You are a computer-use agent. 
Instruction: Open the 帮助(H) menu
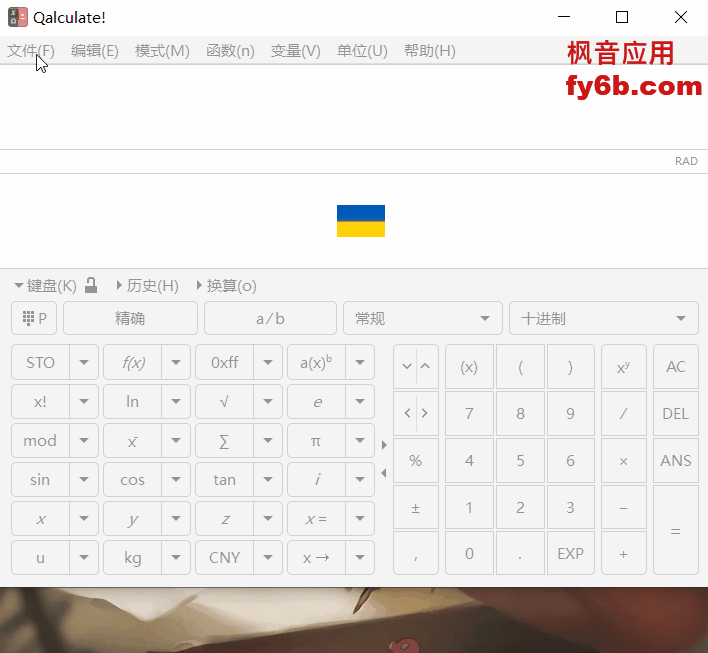pos(429,51)
